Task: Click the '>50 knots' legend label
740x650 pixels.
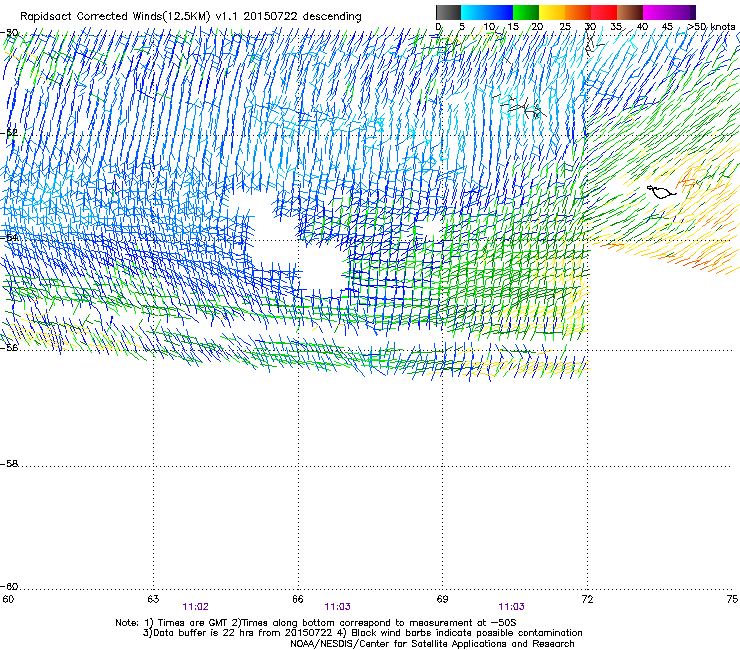Action: click(x=711, y=27)
